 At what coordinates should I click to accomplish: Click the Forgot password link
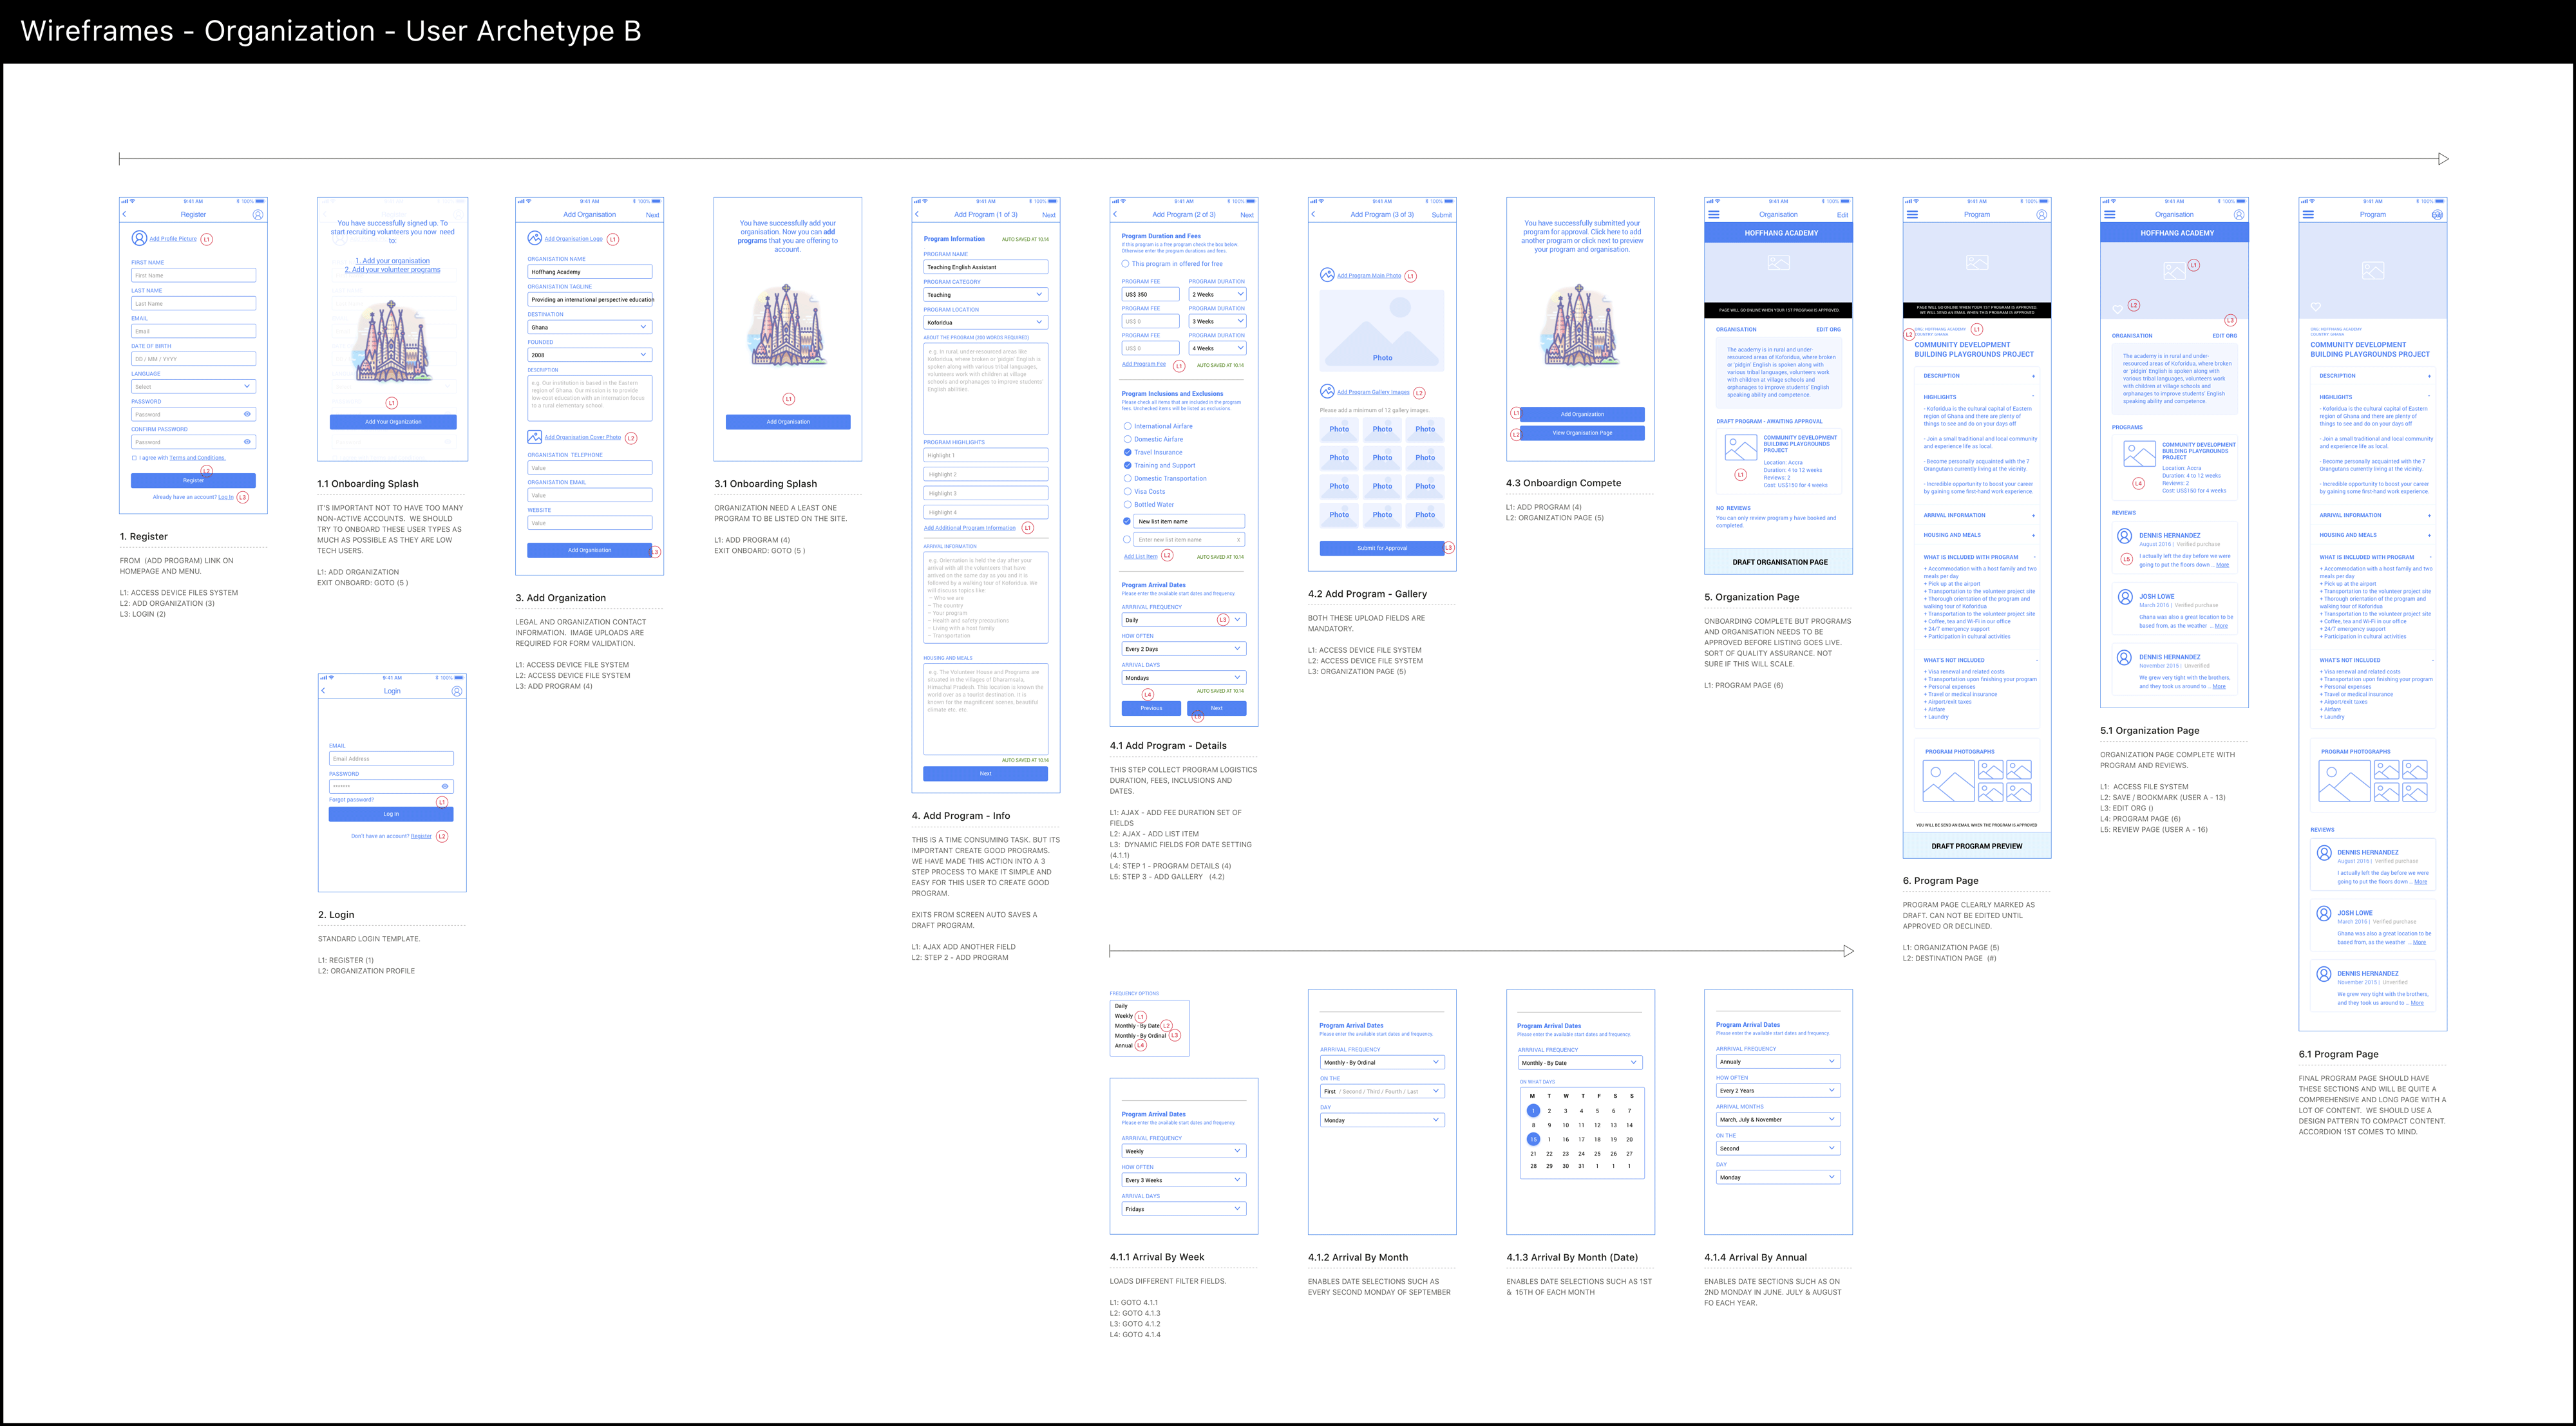pyautogui.click(x=351, y=800)
